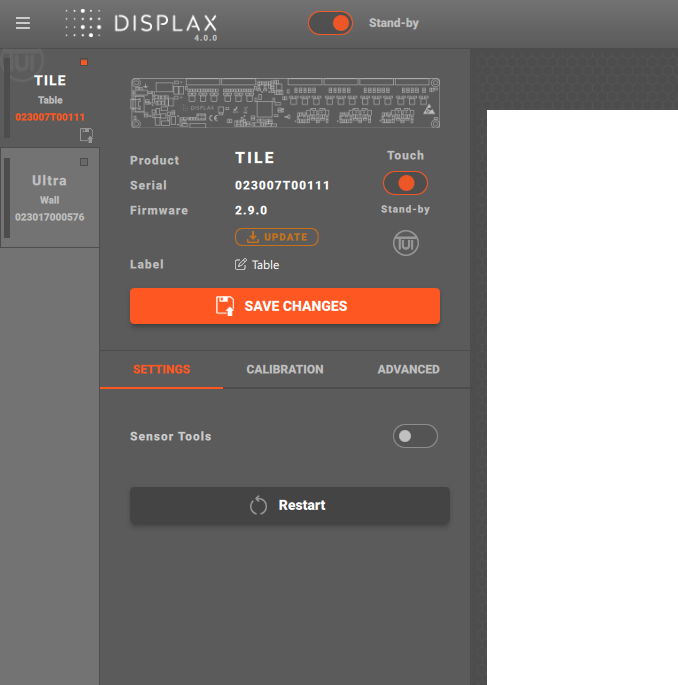The width and height of the screenshot is (678, 685).
Task: Click the orange status square on TILE card
Action: [84, 63]
